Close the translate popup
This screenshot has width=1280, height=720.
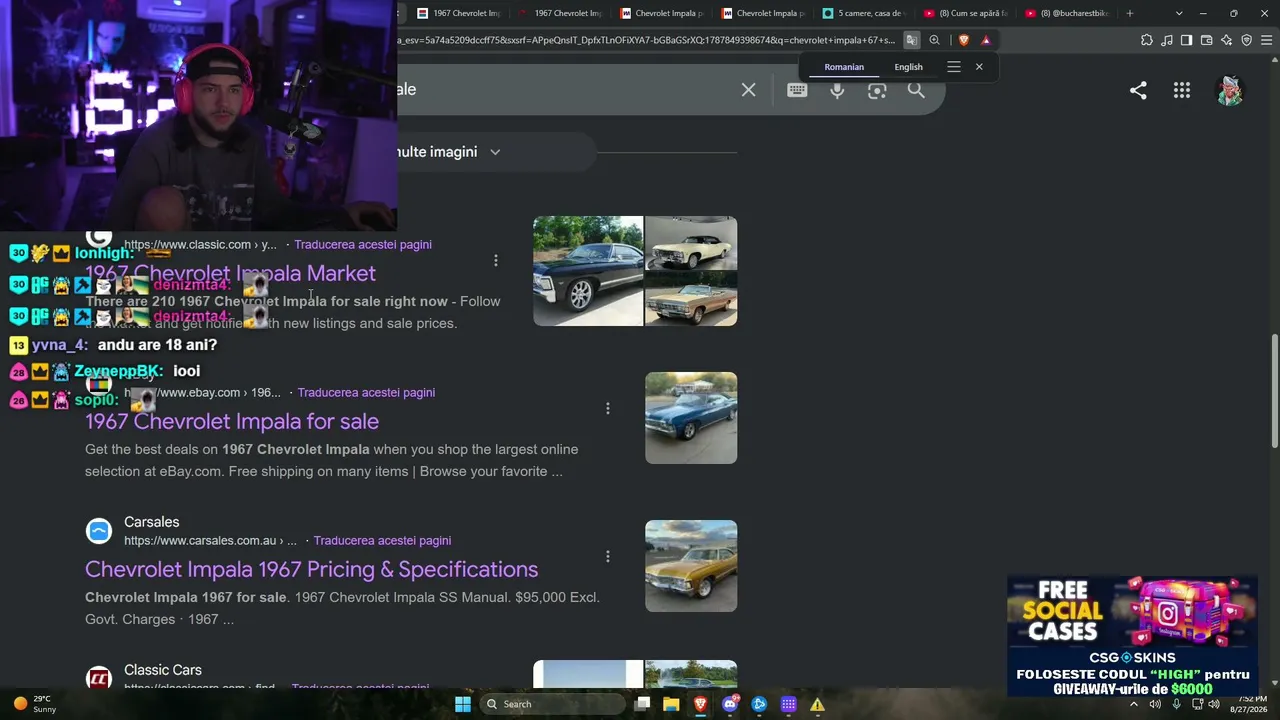tap(979, 67)
